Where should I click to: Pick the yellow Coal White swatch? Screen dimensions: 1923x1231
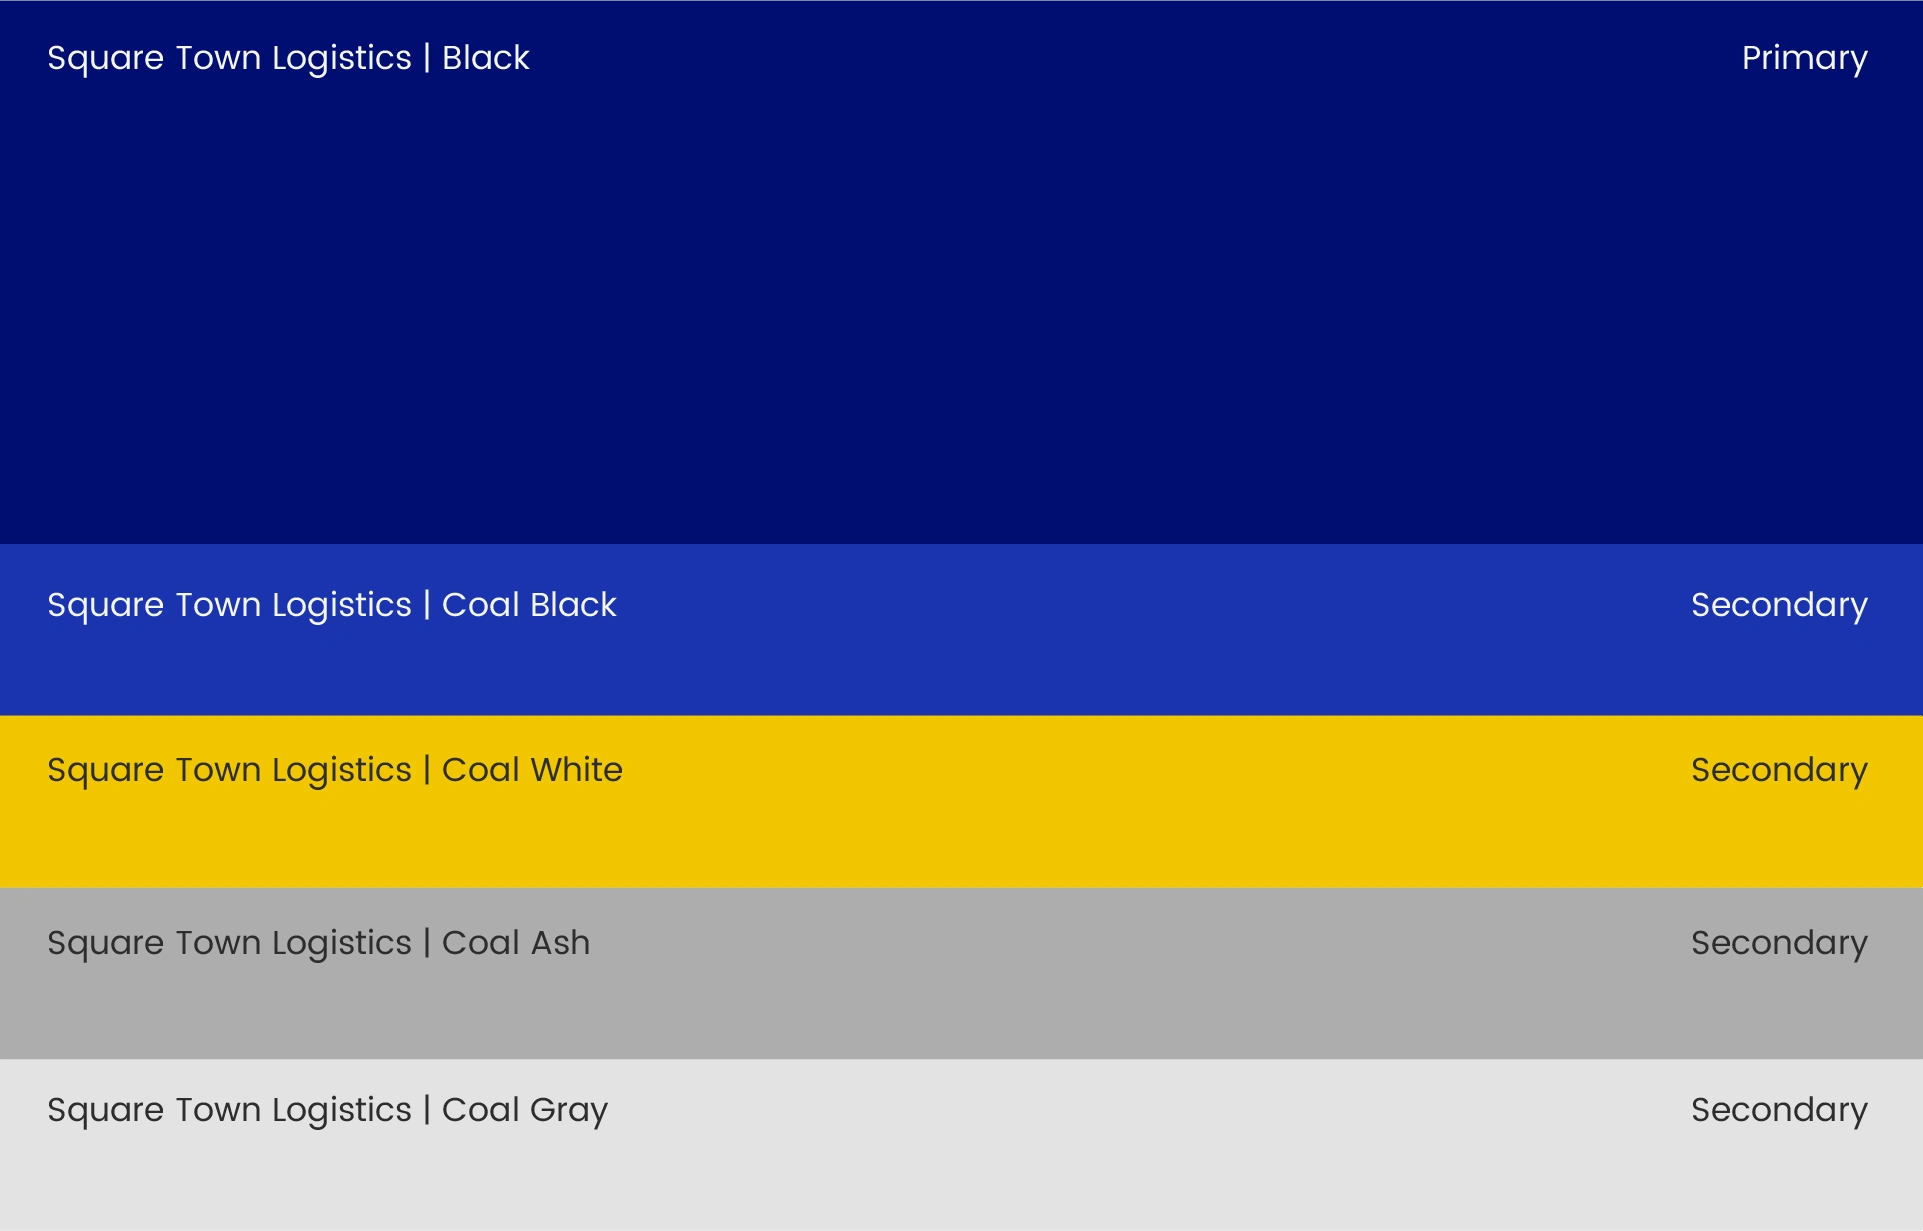pyautogui.click(x=960, y=830)
